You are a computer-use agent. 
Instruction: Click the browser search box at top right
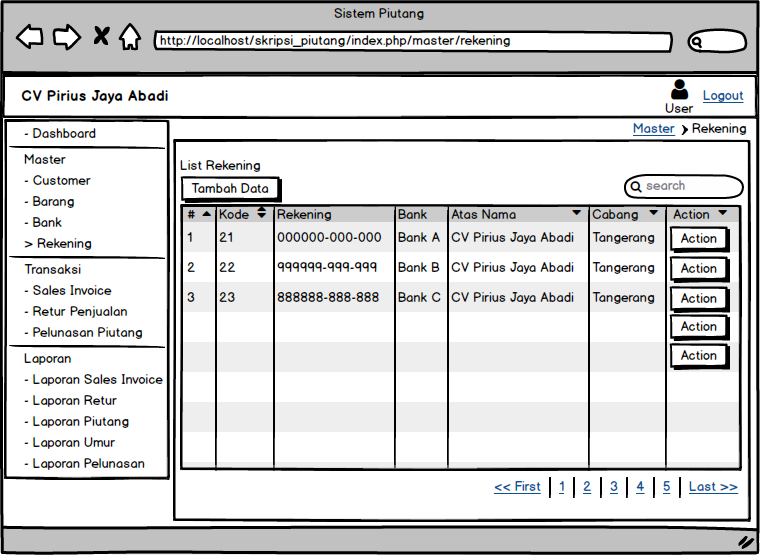(x=717, y=41)
